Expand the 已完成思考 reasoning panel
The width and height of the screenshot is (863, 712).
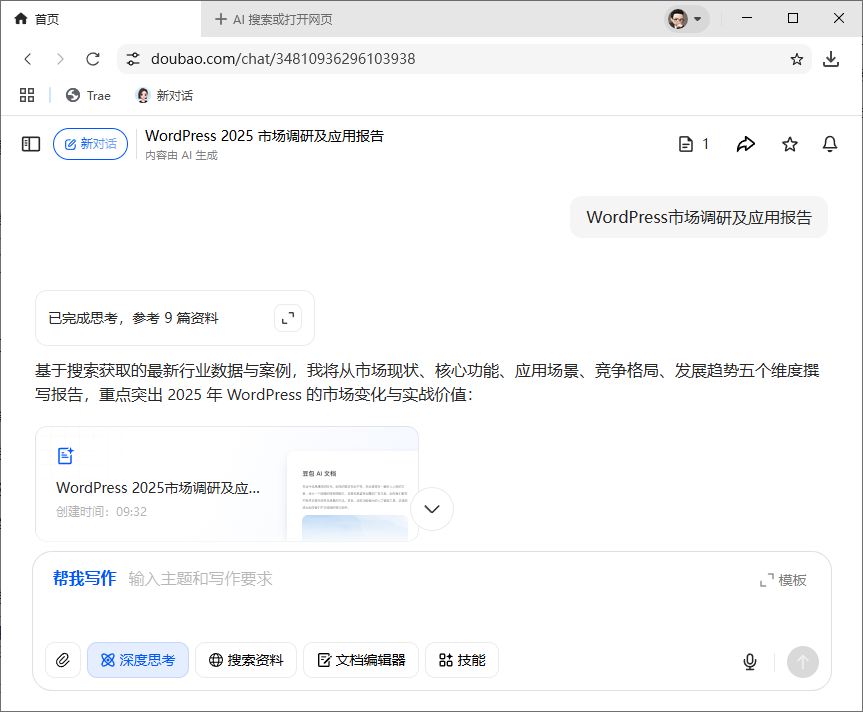point(287,317)
